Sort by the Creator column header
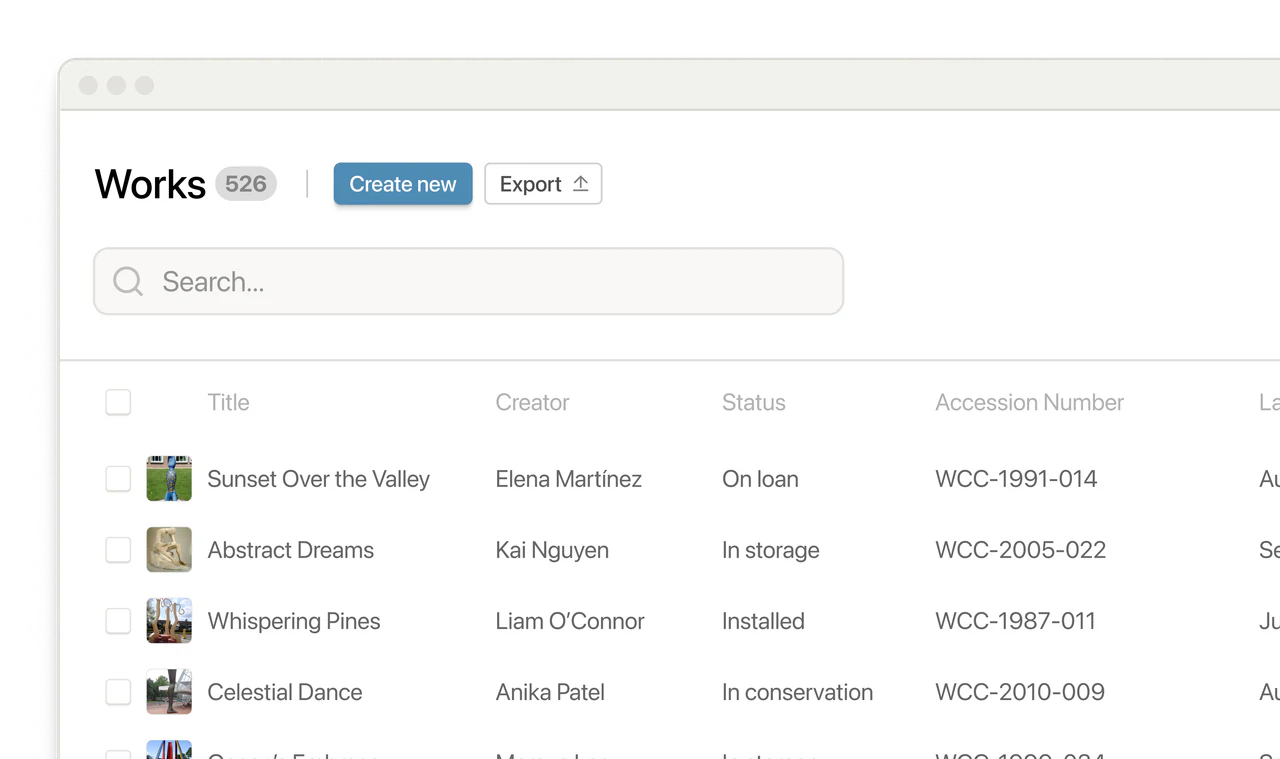The image size is (1280, 759). click(x=532, y=402)
